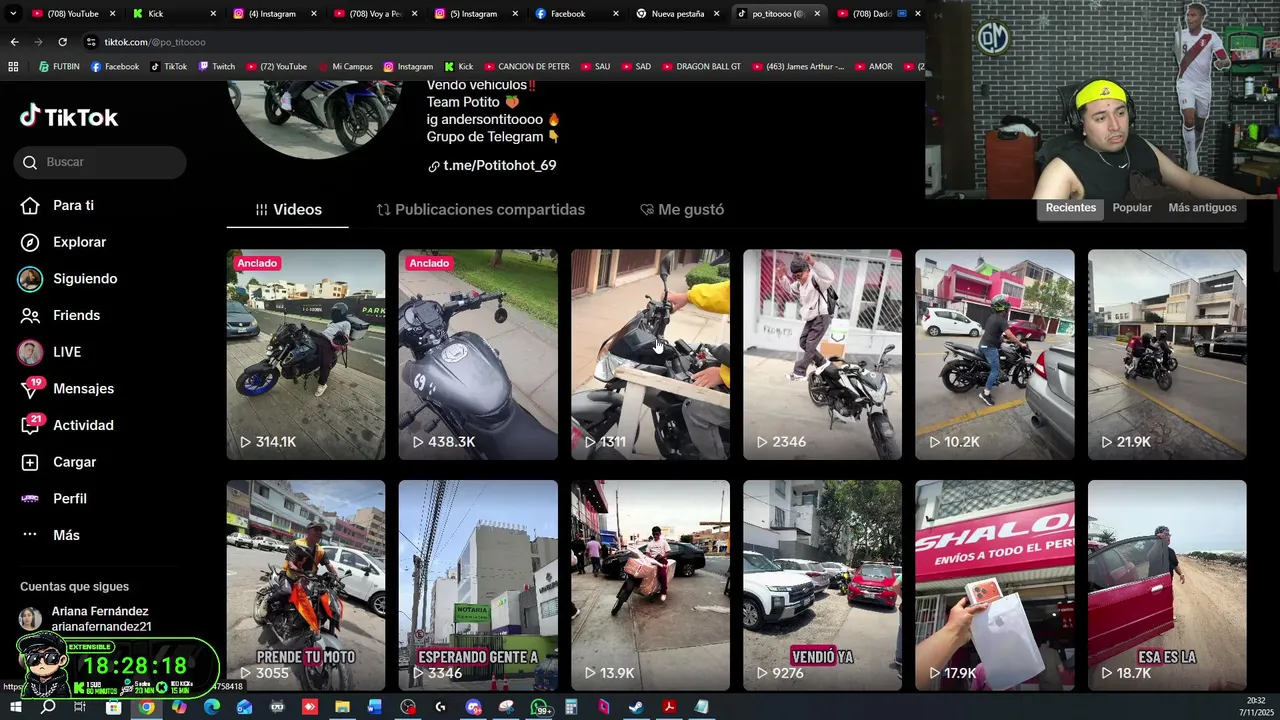Open the CANCION DE PETER bookmark
This screenshot has height=720, width=1280.
pos(526,67)
